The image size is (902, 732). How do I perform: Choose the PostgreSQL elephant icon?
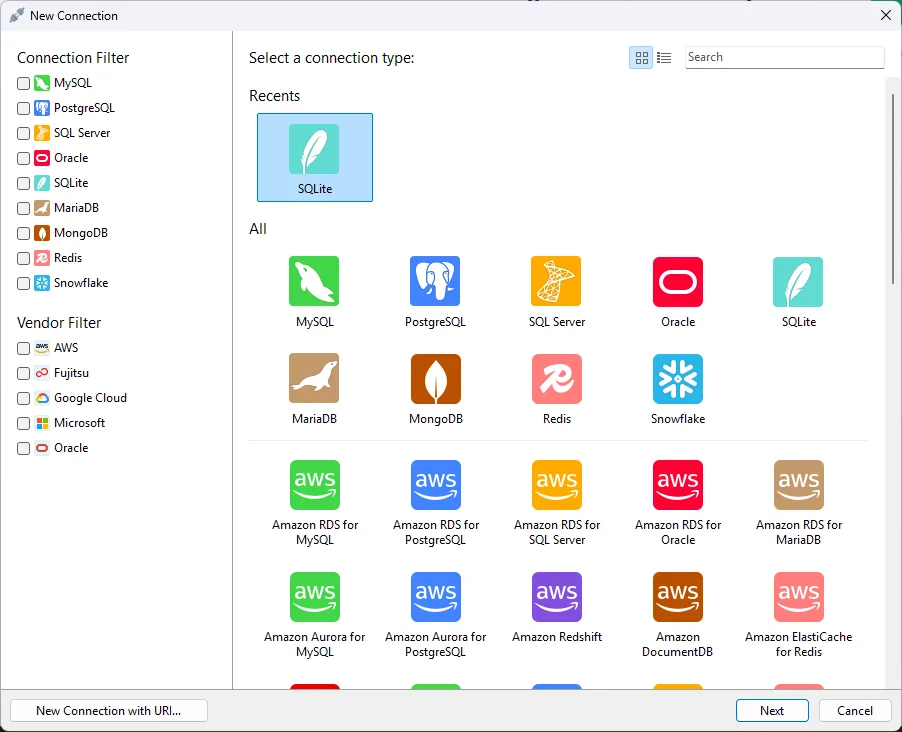[x=435, y=281]
